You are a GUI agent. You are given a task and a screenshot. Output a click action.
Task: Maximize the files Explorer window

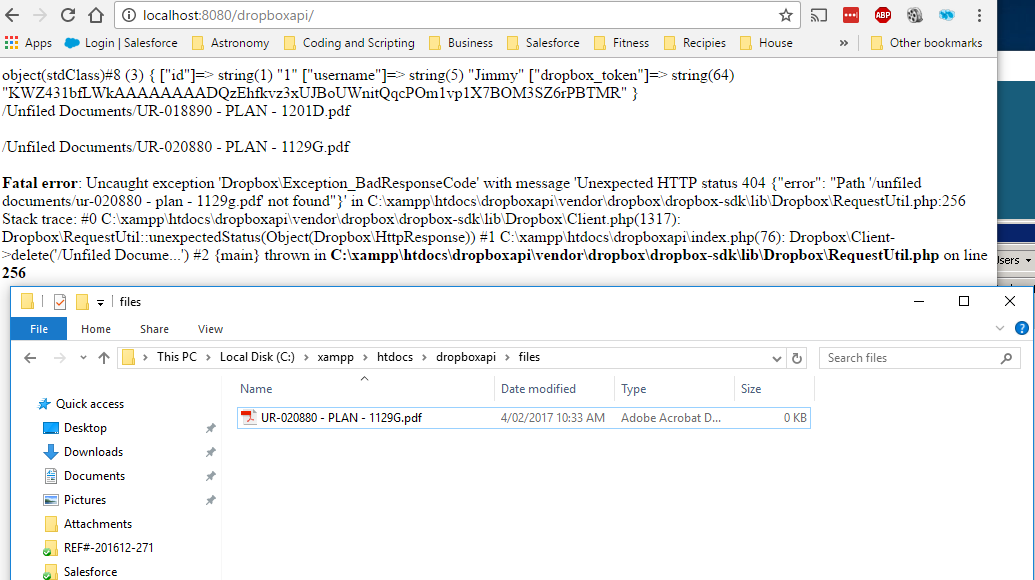pyautogui.click(x=964, y=302)
